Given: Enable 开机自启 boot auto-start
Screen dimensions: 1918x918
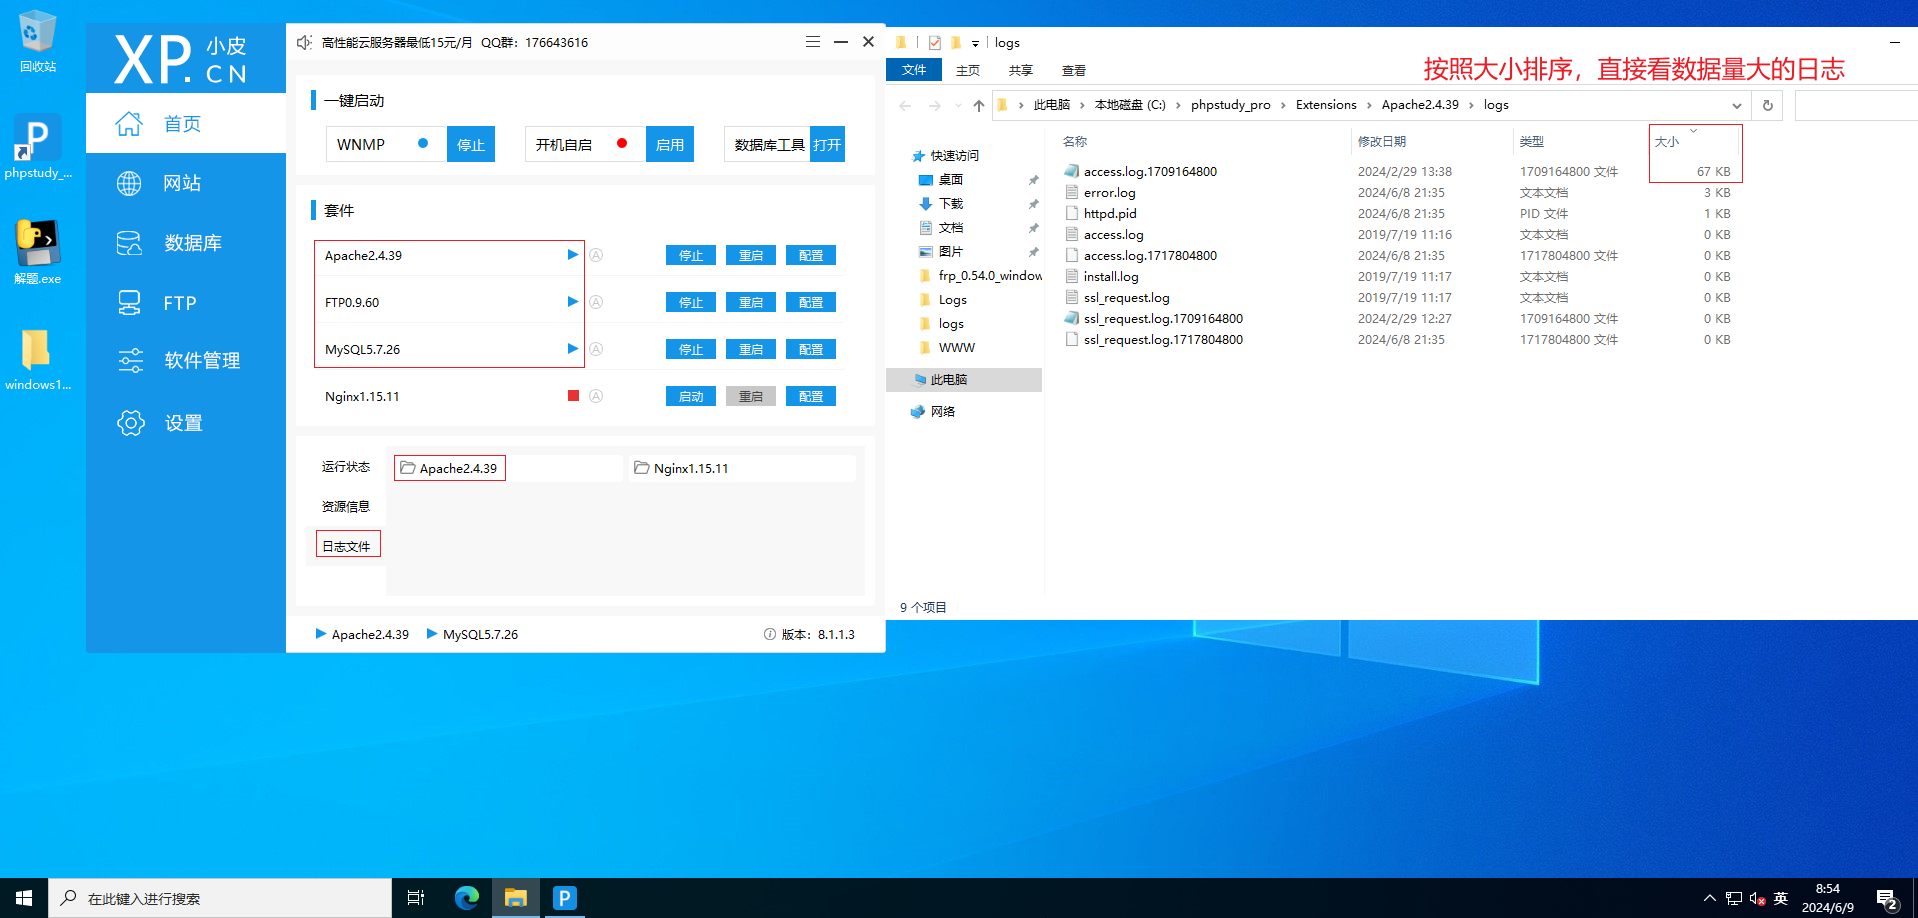Looking at the screenshot, I should tap(670, 144).
